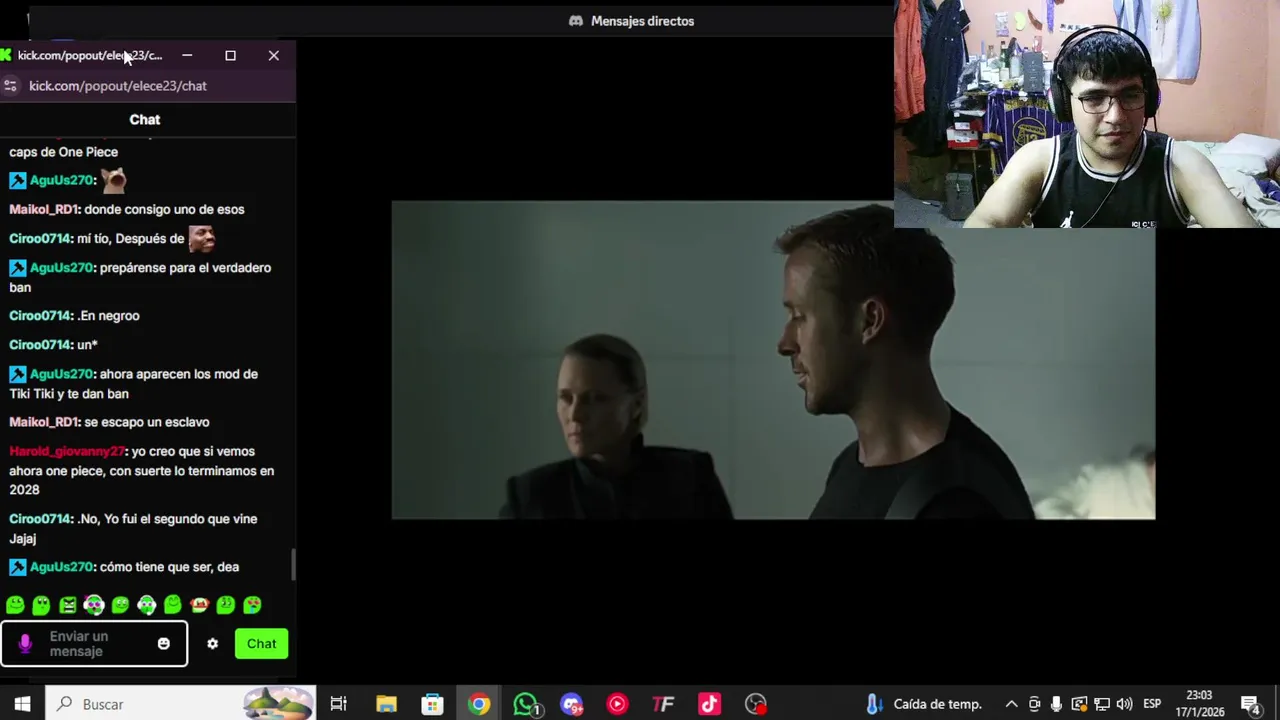Image resolution: width=1280 pixels, height=720 pixels.
Task: Open the Windows Start menu
Action: pyautogui.click(x=22, y=704)
